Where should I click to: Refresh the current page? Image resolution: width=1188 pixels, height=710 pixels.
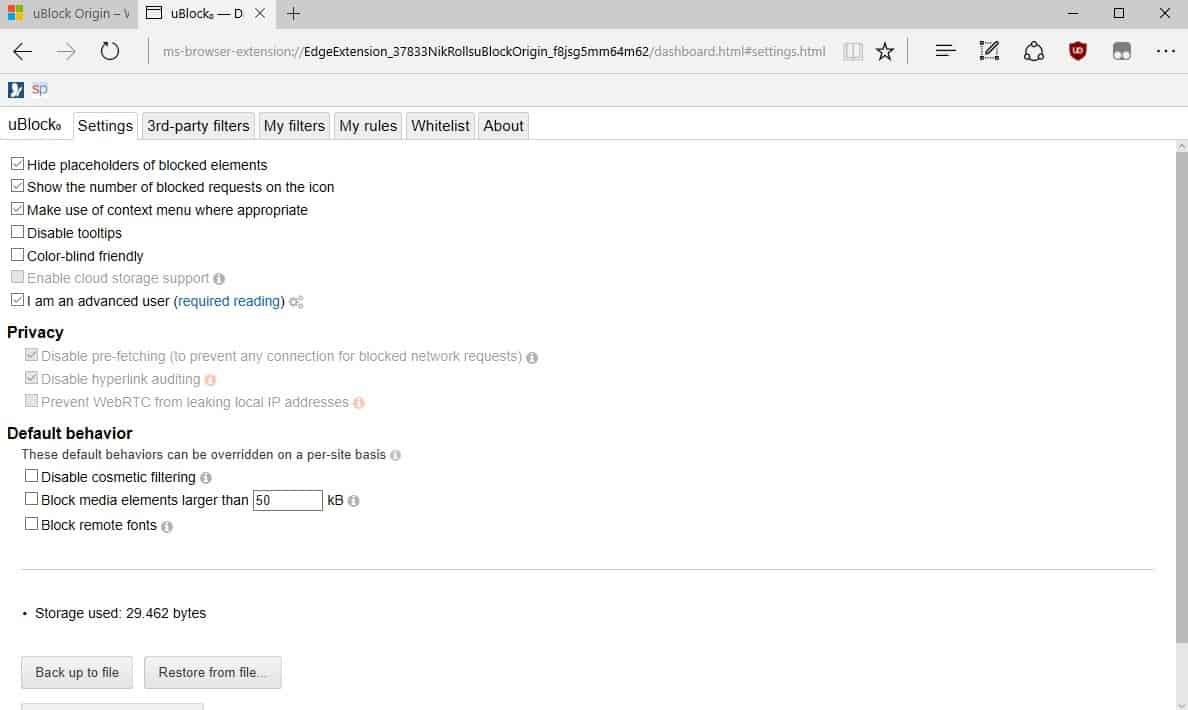click(110, 52)
